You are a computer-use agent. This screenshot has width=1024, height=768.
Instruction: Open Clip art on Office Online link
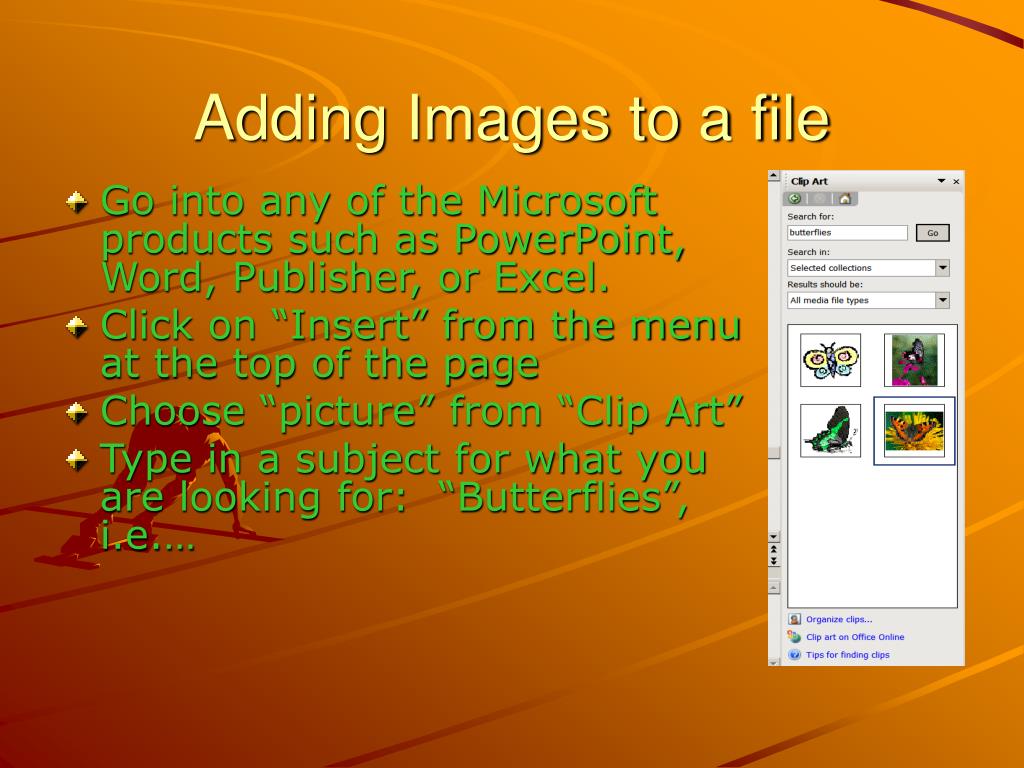[x=855, y=637]
